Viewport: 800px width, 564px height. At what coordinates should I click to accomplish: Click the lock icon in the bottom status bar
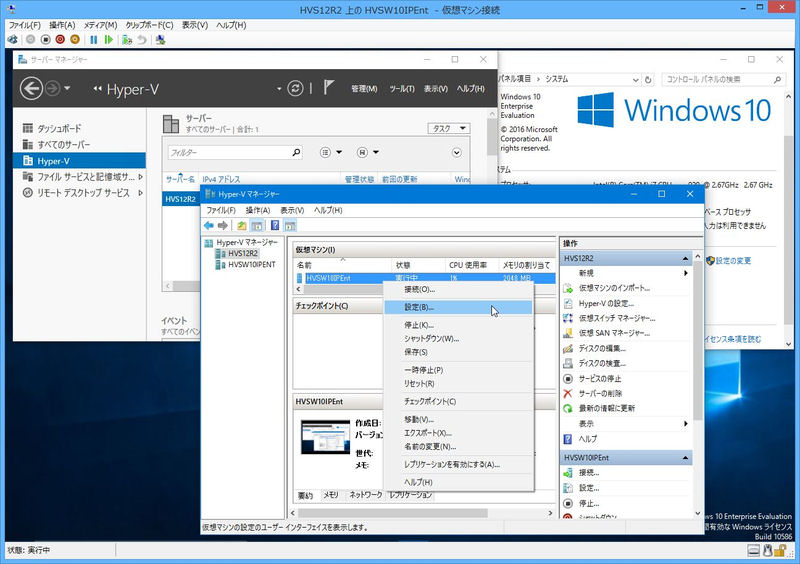click(780, 550)
